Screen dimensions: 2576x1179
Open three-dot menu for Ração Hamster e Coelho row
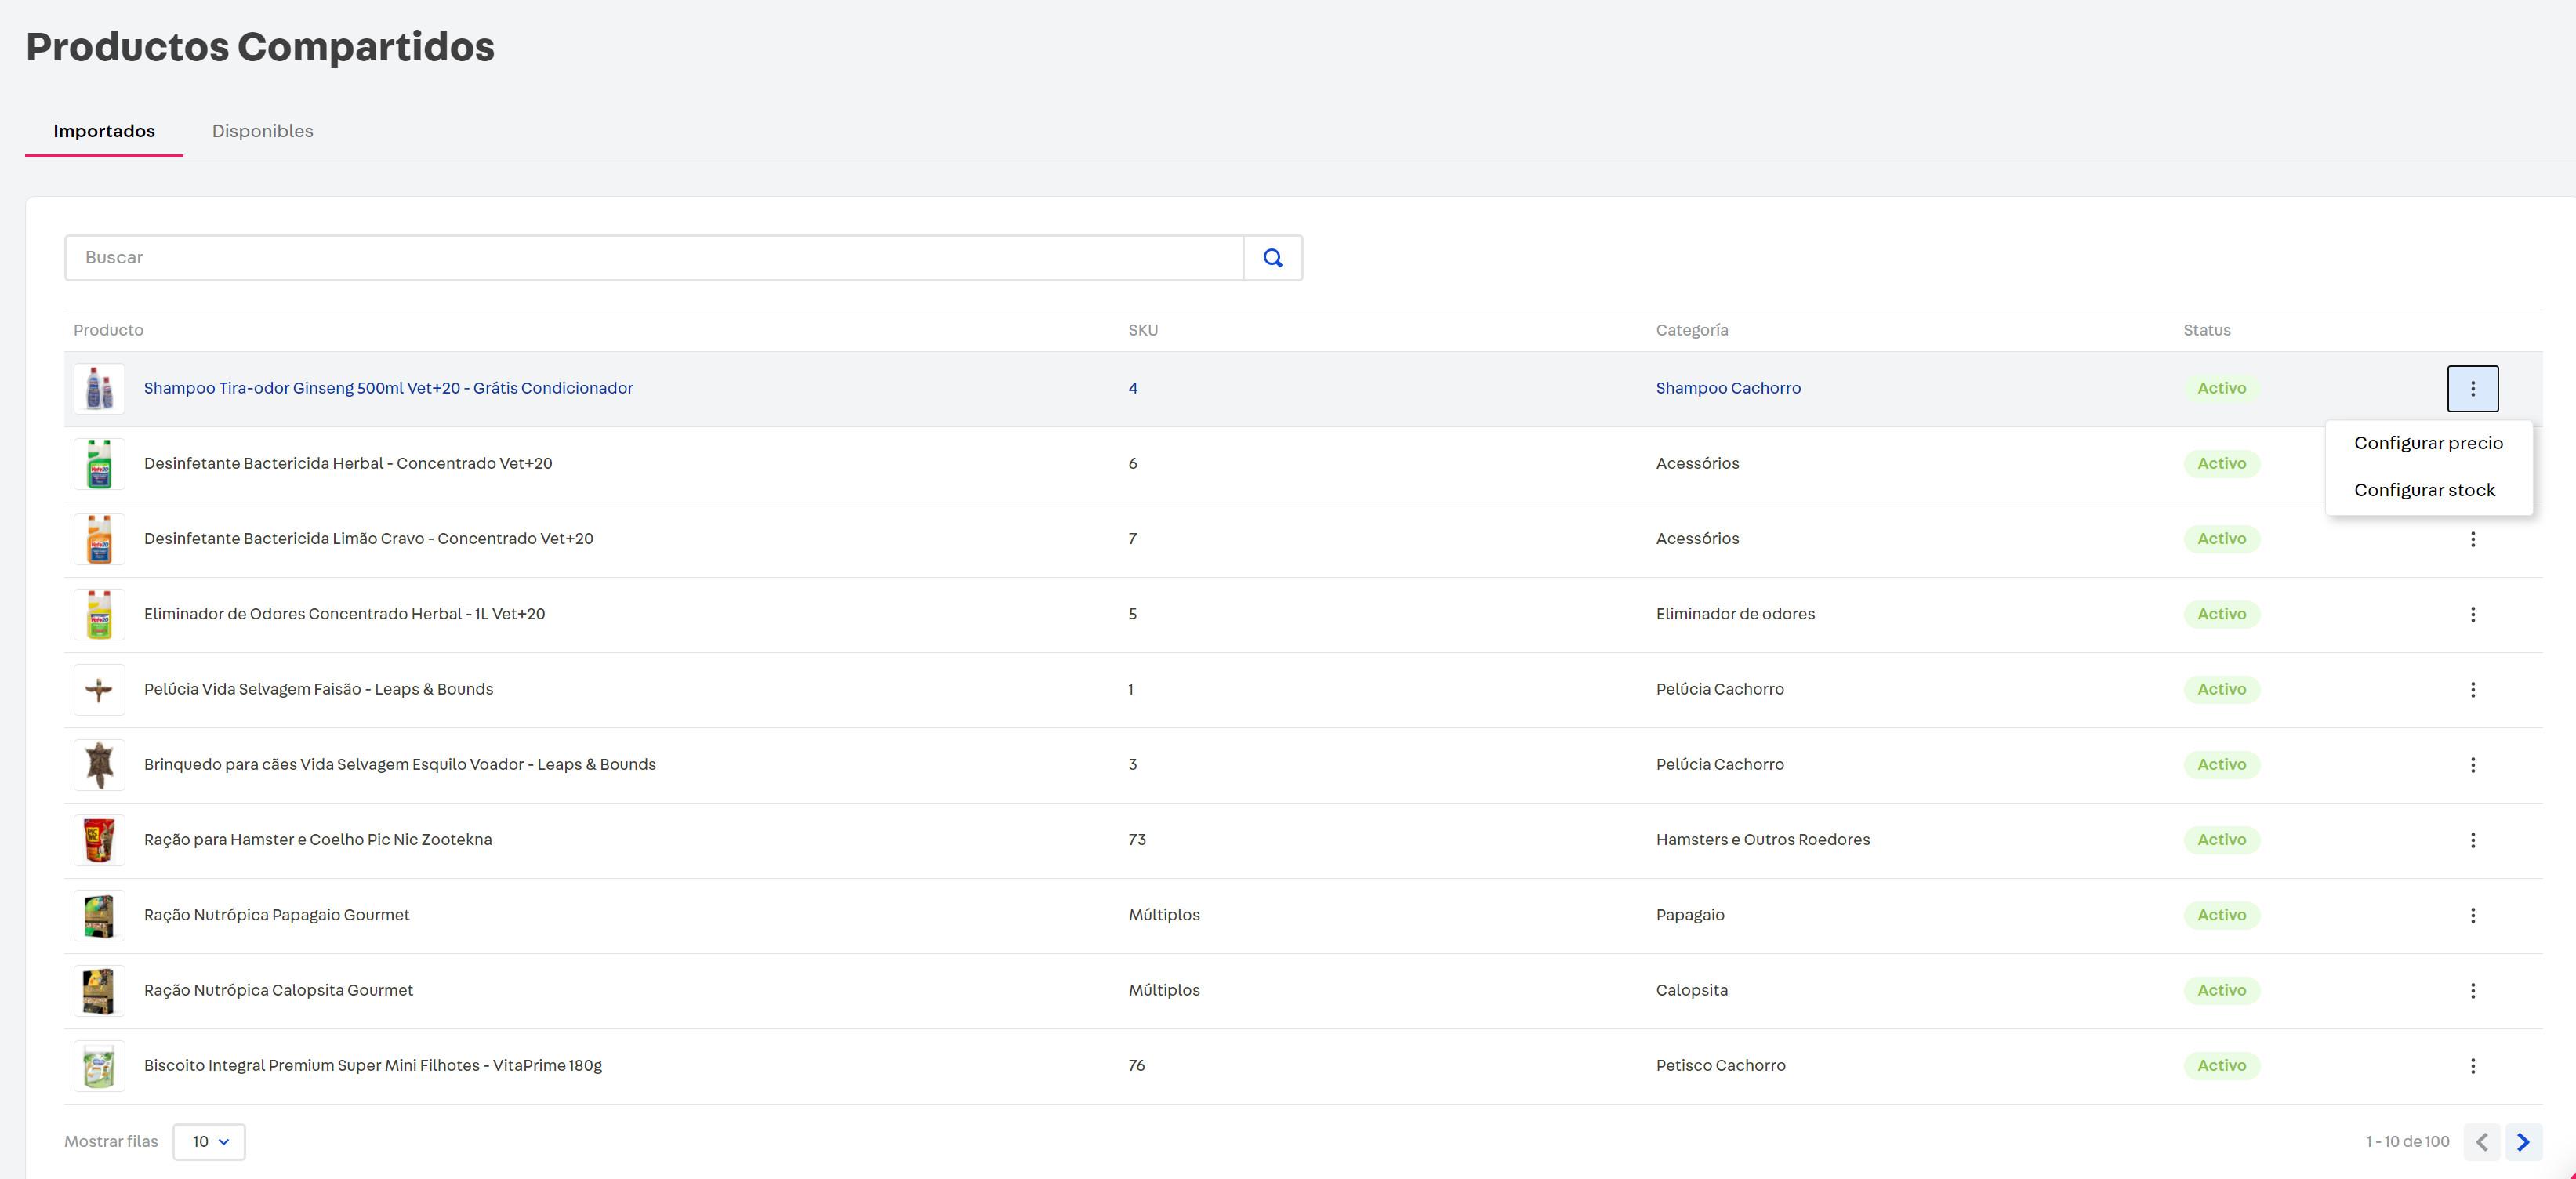tap(2472, 840)
